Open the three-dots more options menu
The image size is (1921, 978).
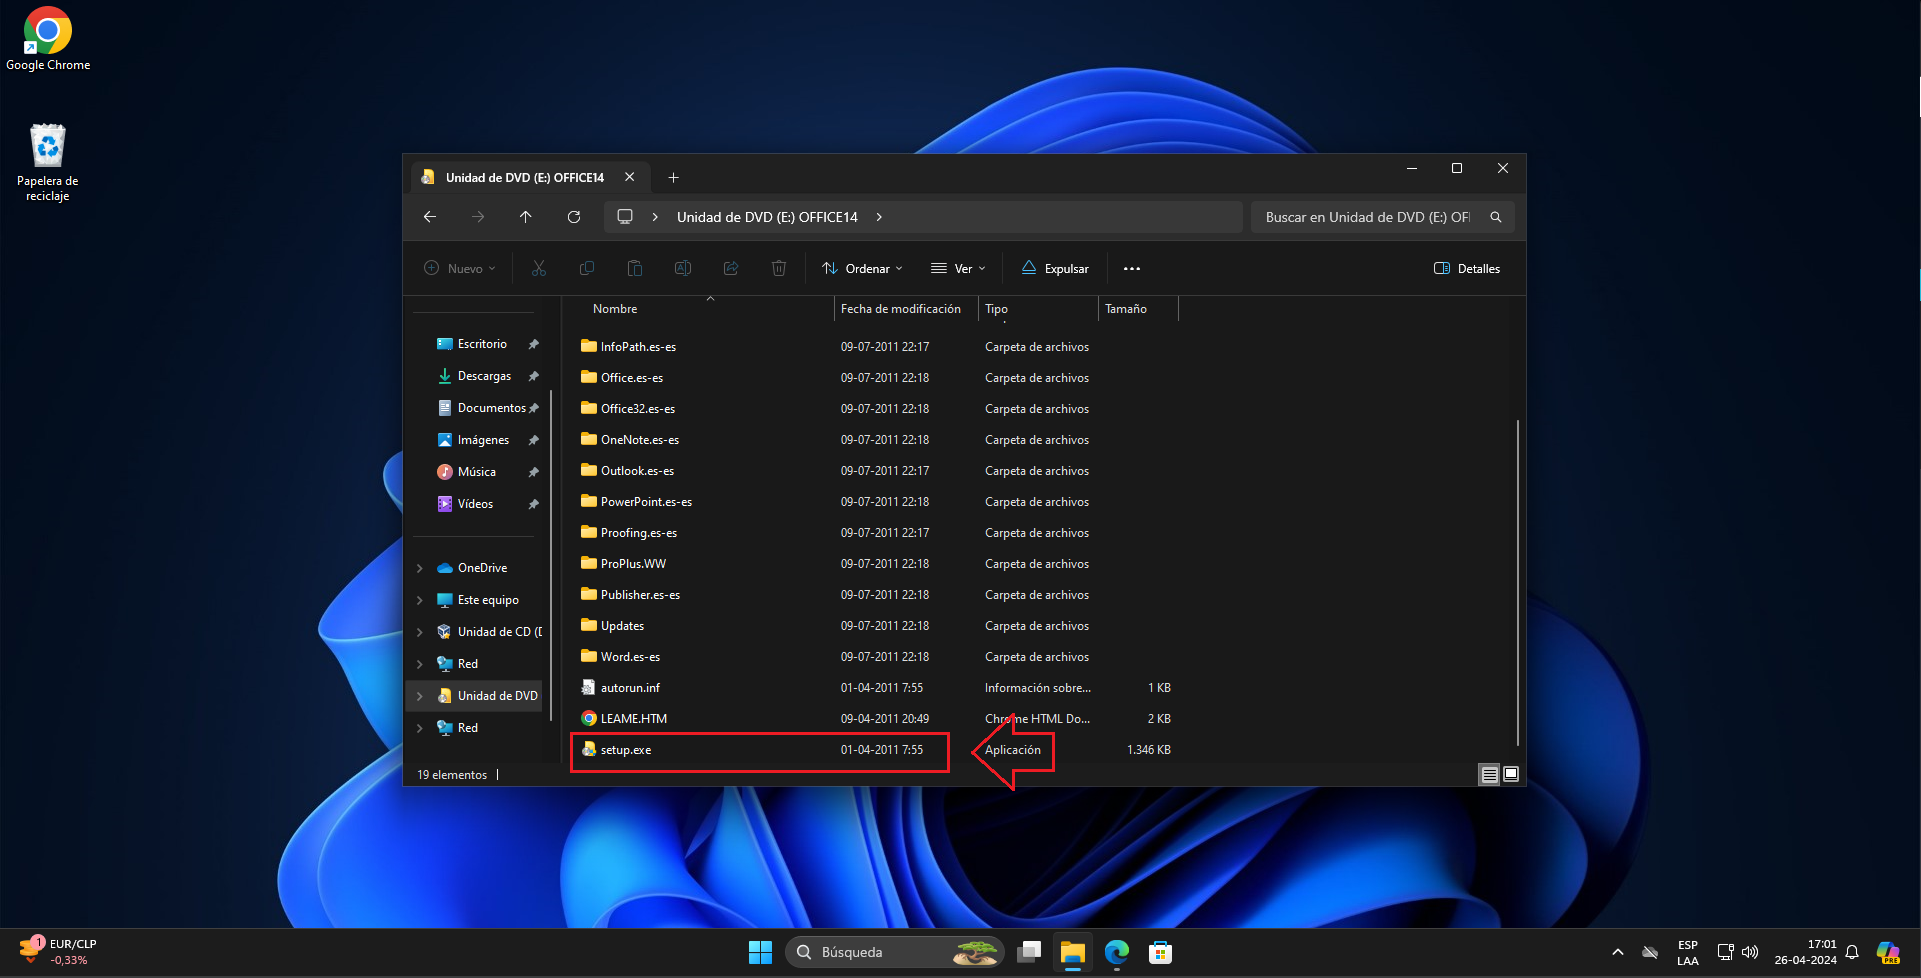(1132, 268)
